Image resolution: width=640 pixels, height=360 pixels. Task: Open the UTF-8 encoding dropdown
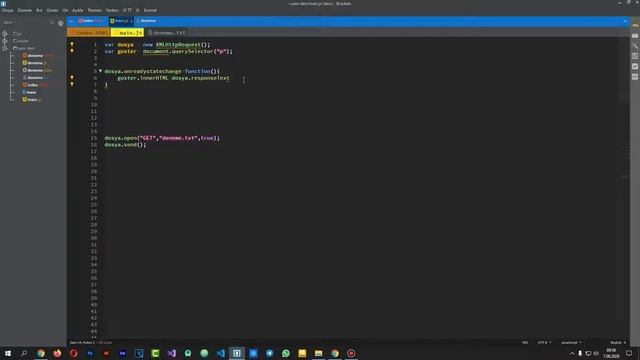(544, 342)
